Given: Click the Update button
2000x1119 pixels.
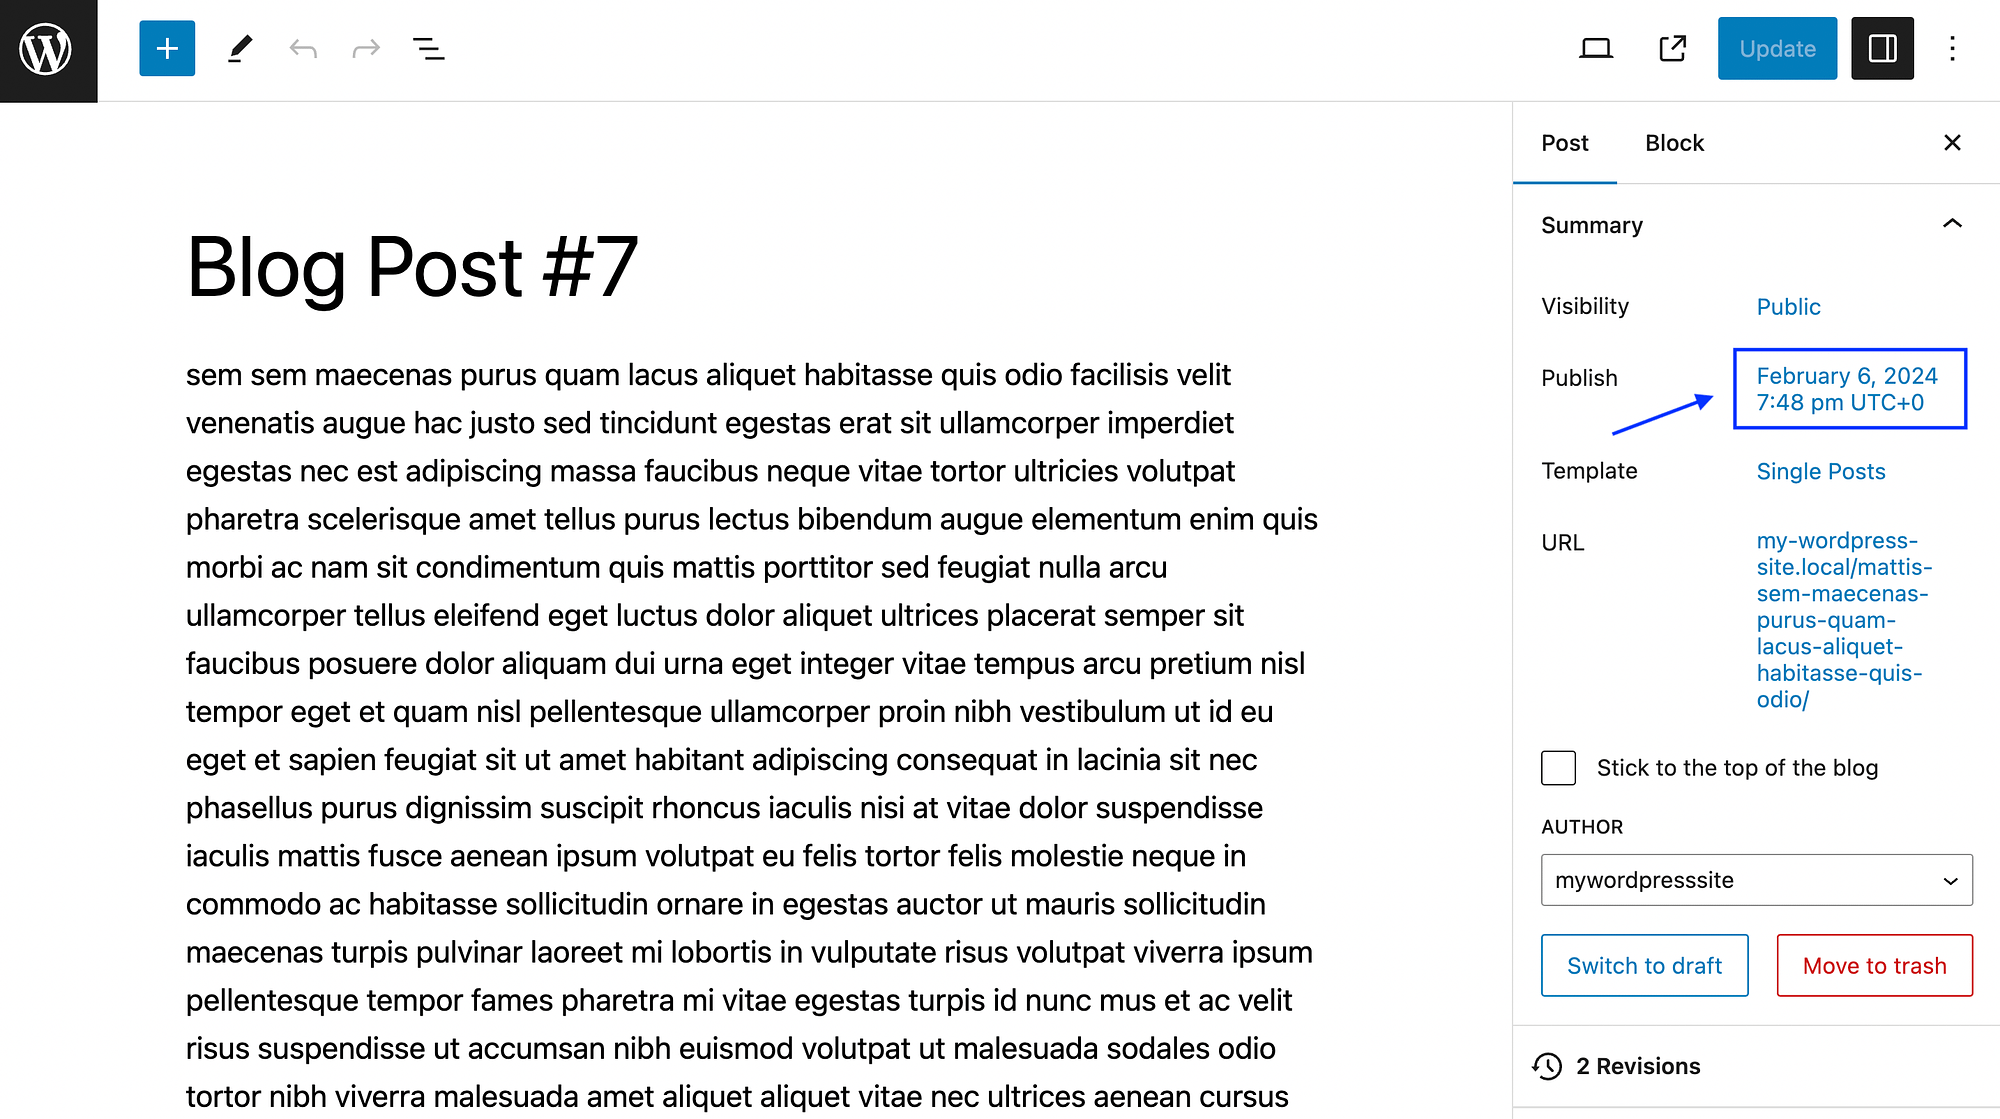Looking at the screenshot, I should [x=1776, y=48].
